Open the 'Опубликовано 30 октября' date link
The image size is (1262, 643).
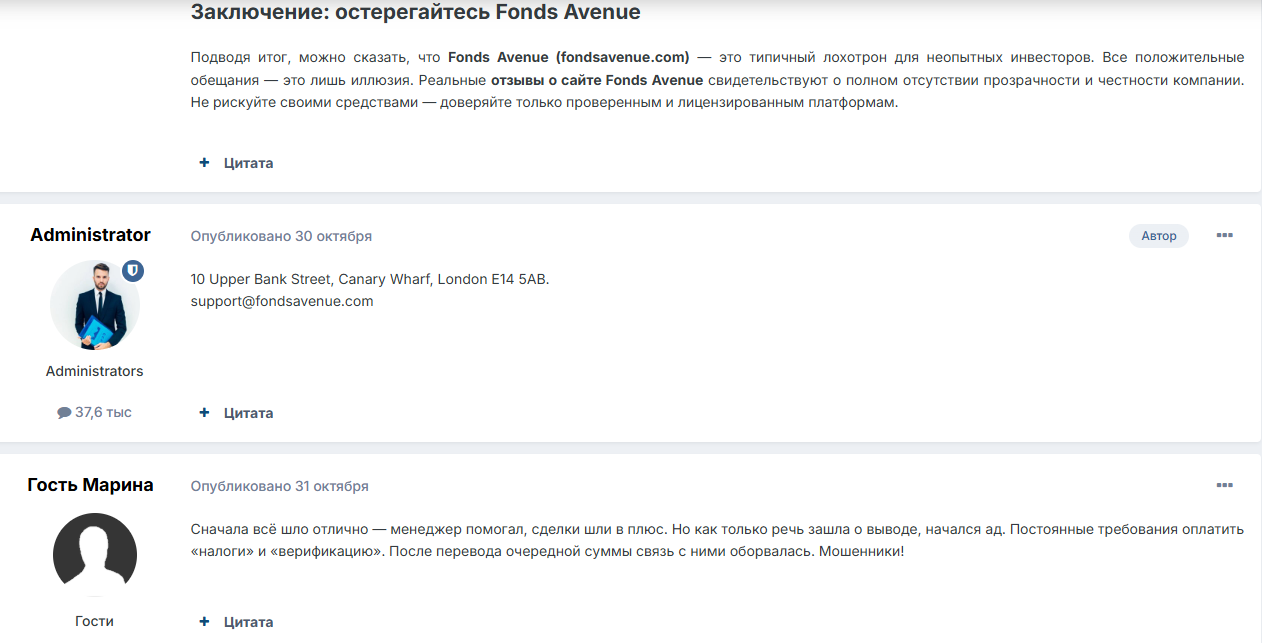280,236
